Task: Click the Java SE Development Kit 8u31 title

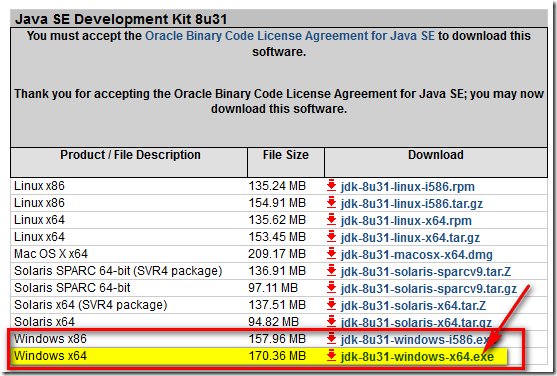Action: tap(121, 19)
